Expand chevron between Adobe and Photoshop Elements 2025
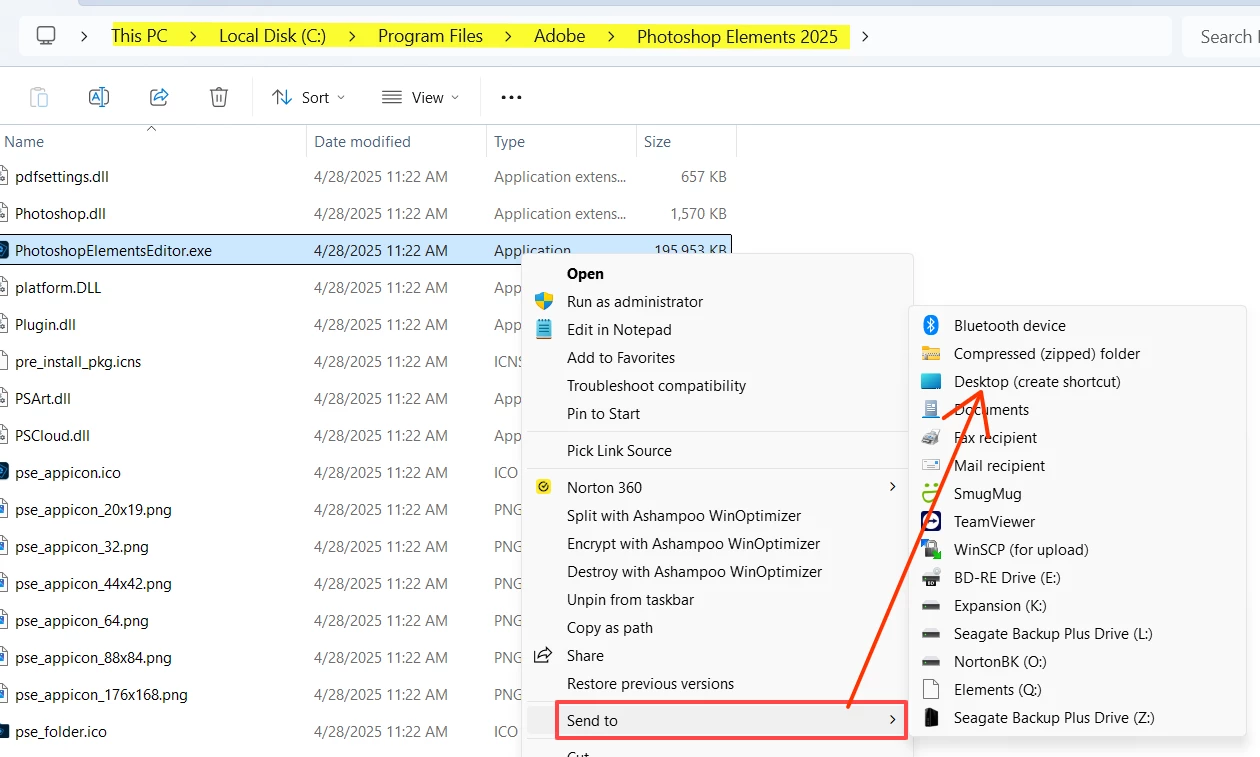1260x757 pixels. [611, 36]
